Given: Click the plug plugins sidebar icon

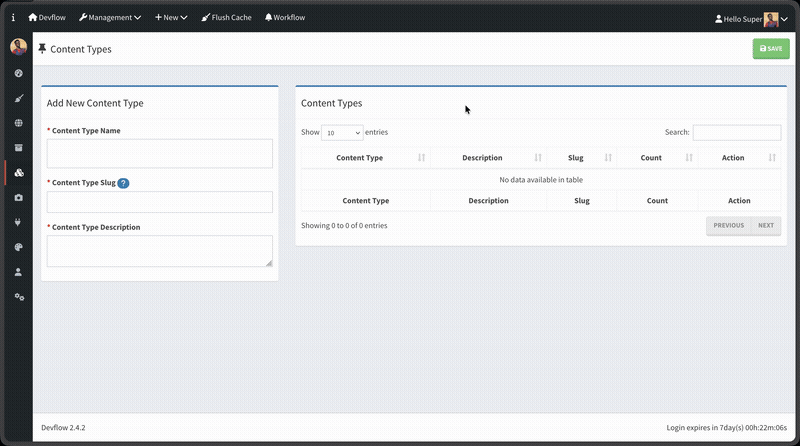Looking at the screenshot, I should pyautogui.click(x=18, y=222).
